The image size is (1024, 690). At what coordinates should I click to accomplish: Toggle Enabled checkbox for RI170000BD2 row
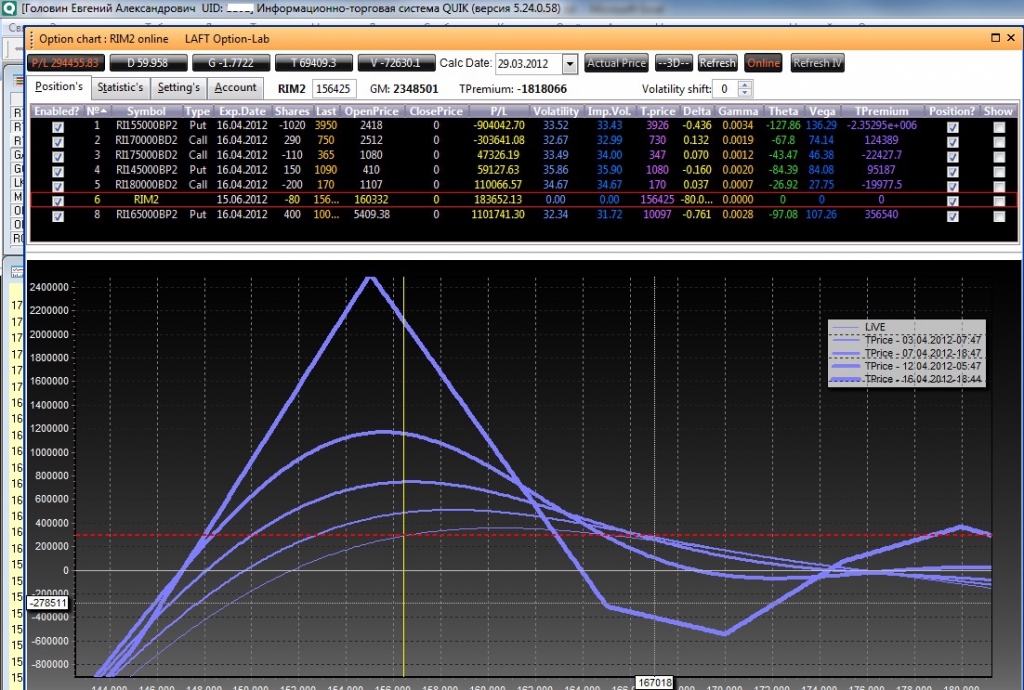(x=57, y=142)
